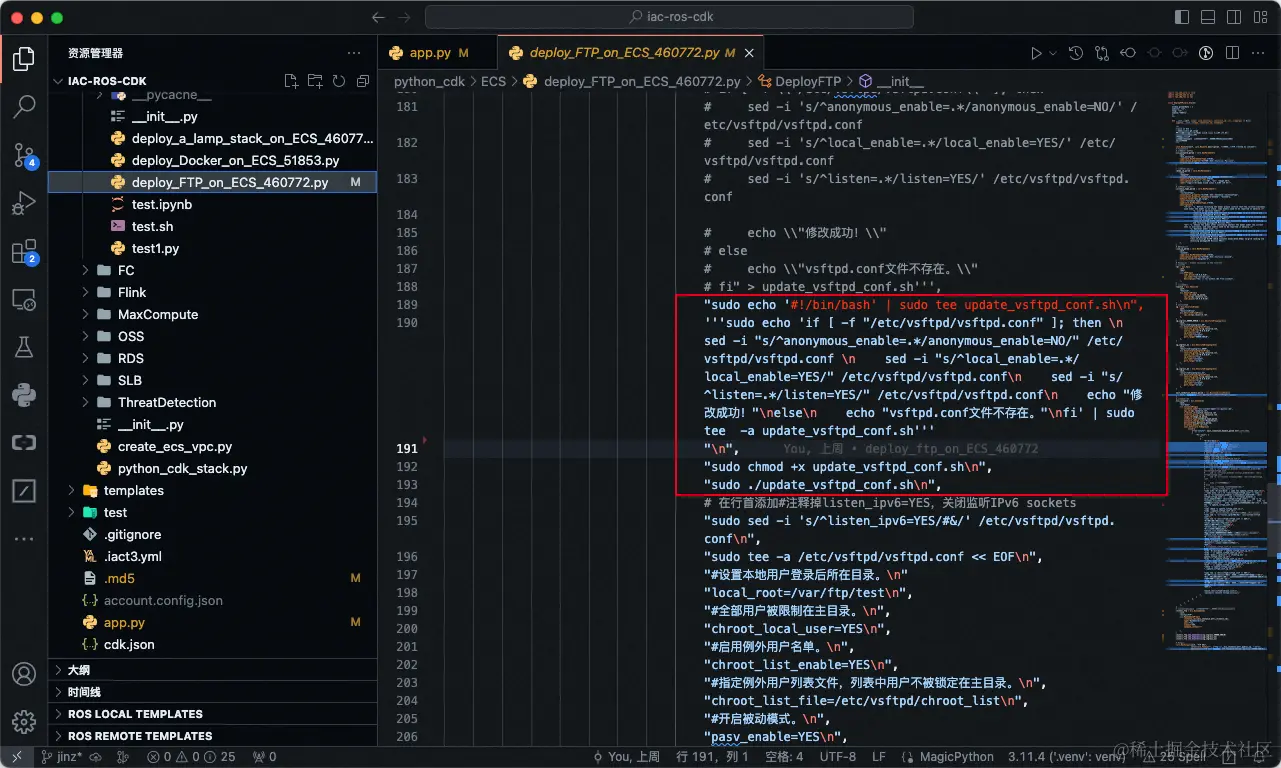The height and width of the screenshot is (768, 1281).
Task: Click python_cdk in the breadcrumb
Action: point(429,81)
